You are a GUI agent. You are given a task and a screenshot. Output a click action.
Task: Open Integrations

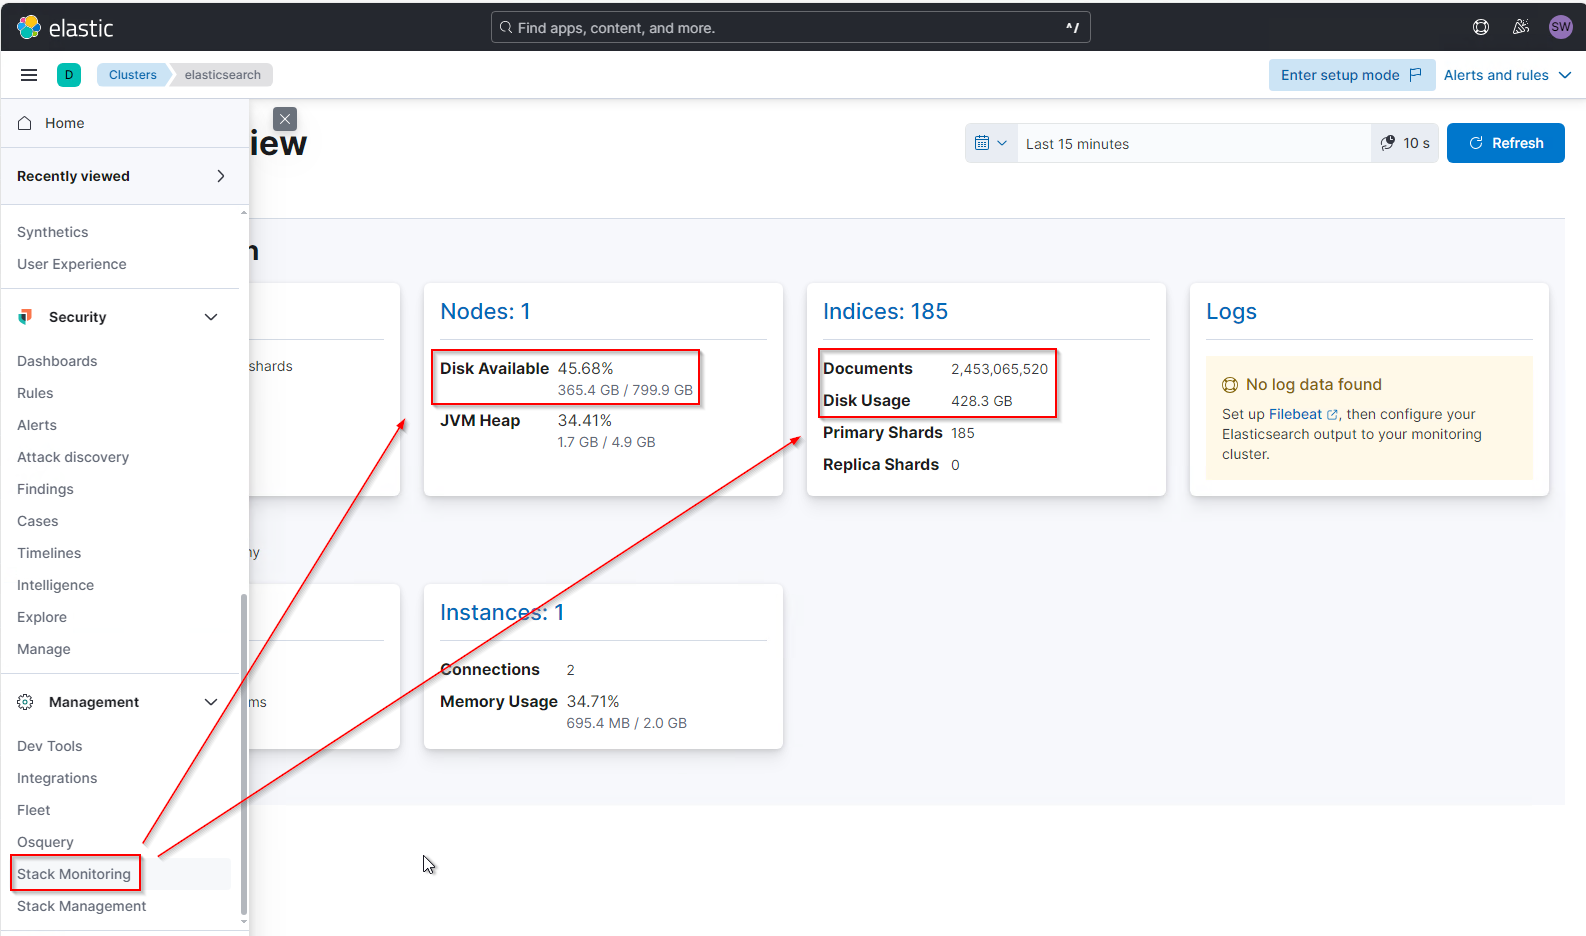point(57,778)
